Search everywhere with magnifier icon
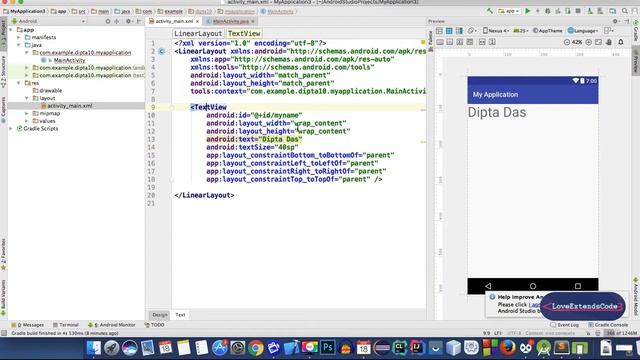The width and height of the screenshot is (640, 360). click(x=624, y=11)
